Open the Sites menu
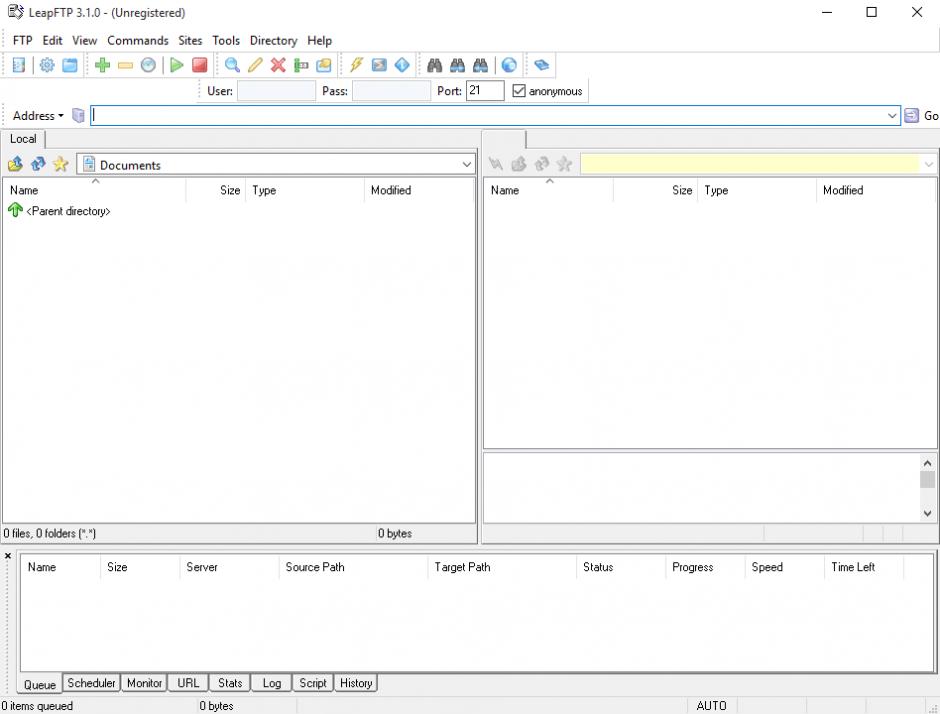940x714 pixels. (x=190, y=40)
